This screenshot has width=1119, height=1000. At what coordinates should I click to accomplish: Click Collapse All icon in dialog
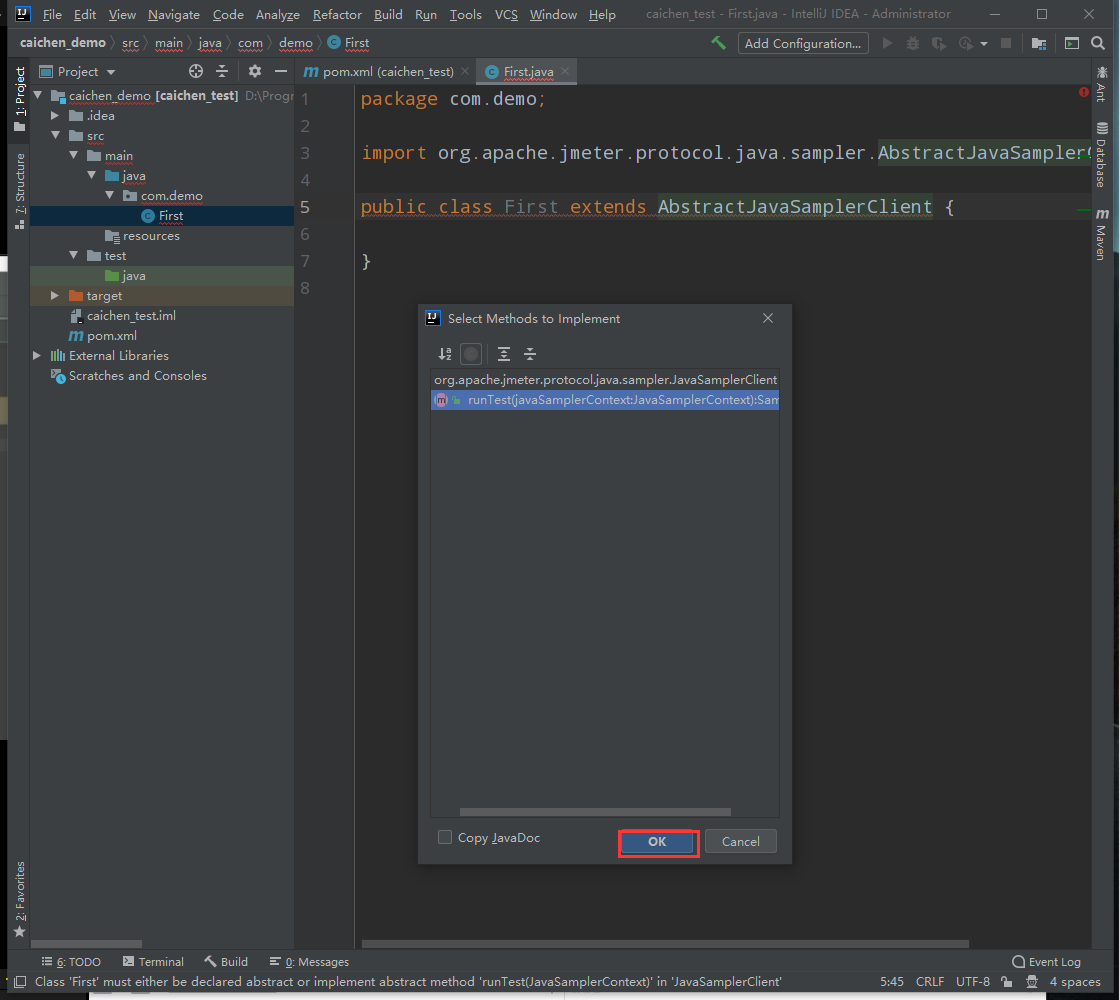pos(530,353)
